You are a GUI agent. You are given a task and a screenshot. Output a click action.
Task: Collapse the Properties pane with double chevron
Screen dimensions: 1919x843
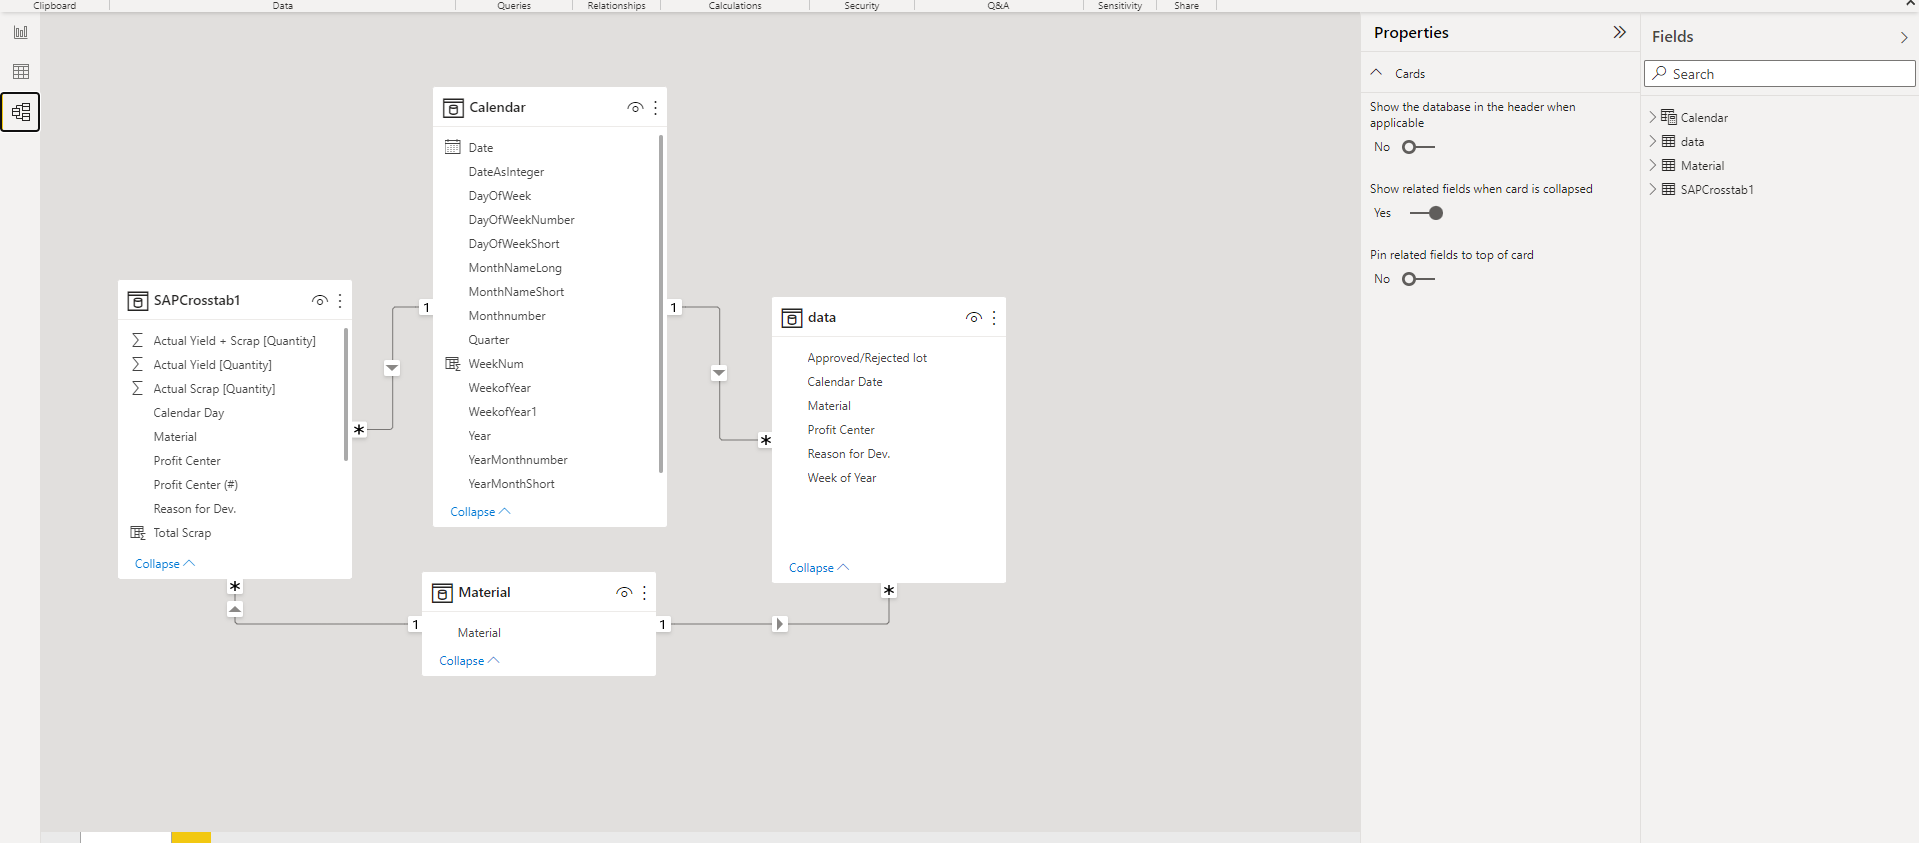(1620, 33)
